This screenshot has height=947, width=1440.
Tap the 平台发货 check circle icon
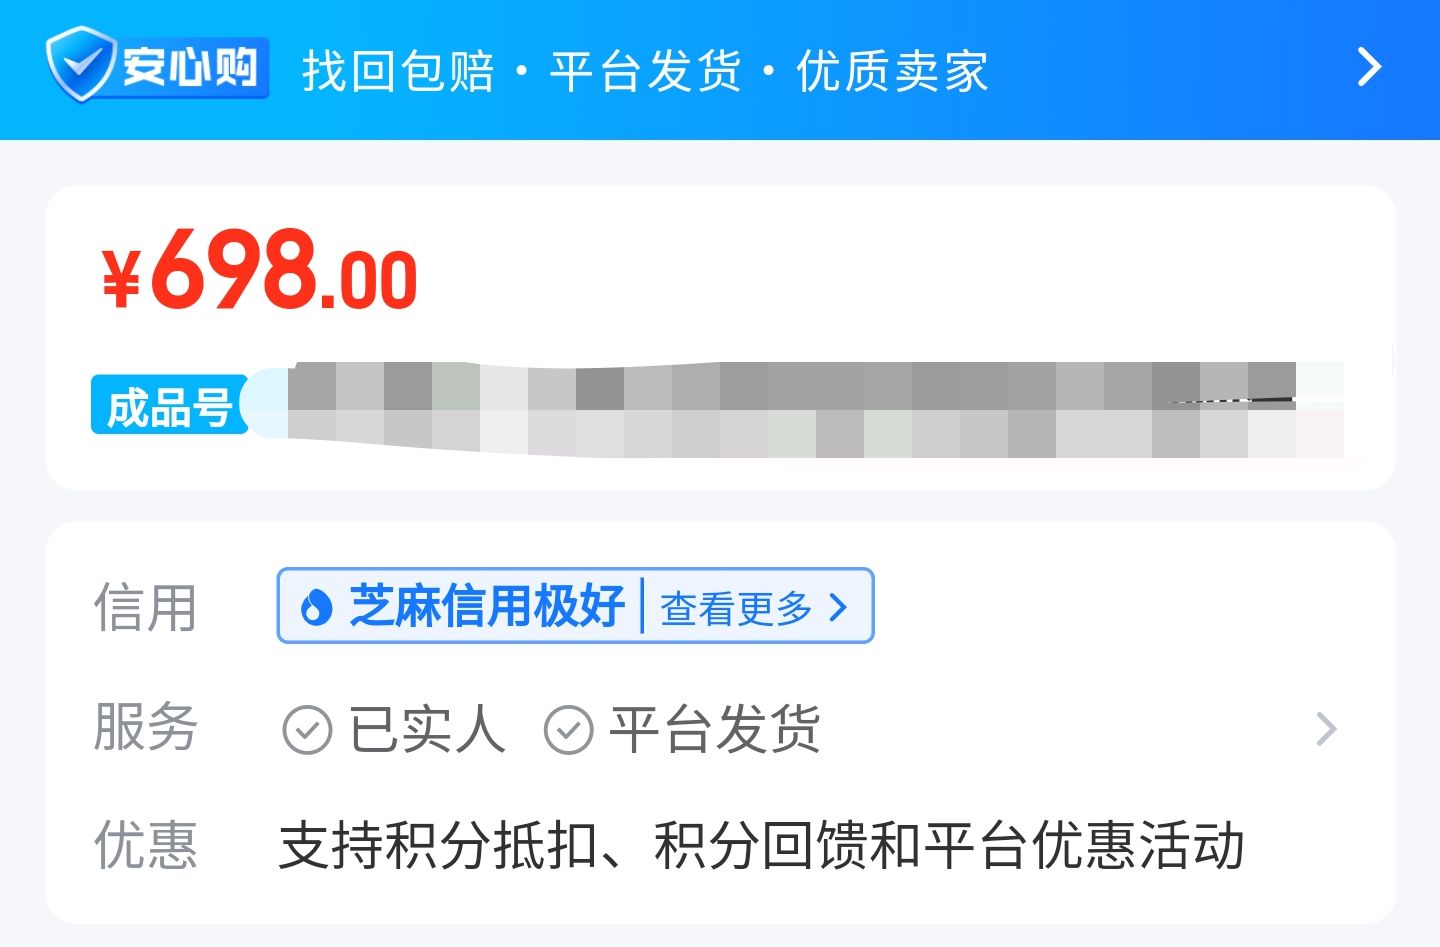click(x=568, y=729)
